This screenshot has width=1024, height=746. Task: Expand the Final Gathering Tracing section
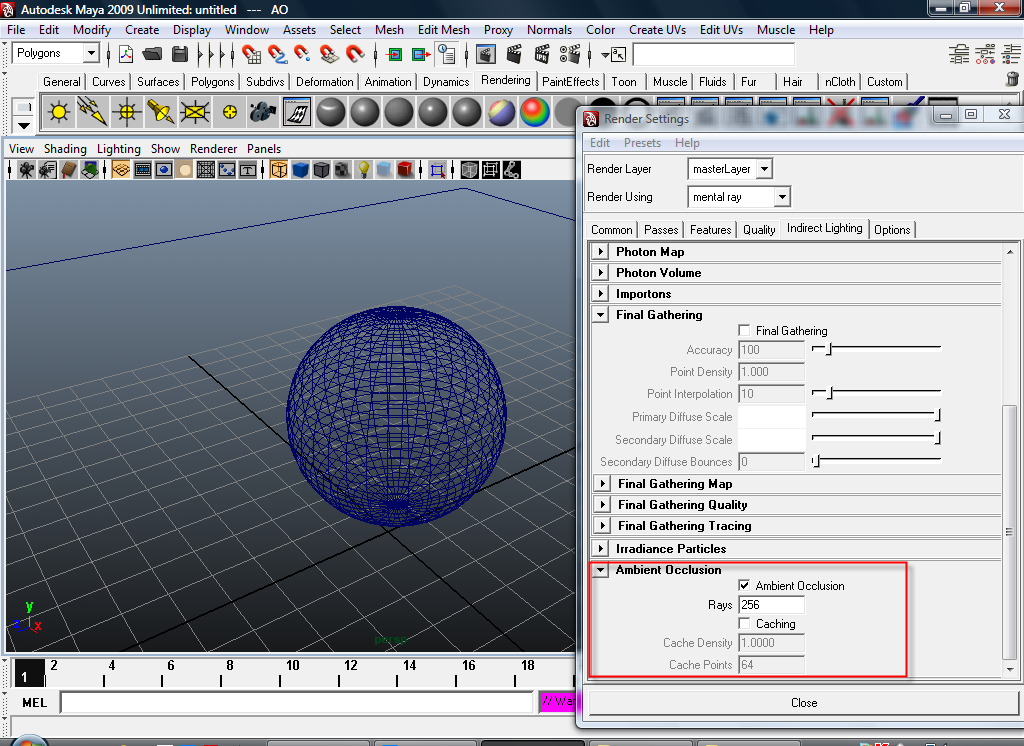(x=601, y=525)
